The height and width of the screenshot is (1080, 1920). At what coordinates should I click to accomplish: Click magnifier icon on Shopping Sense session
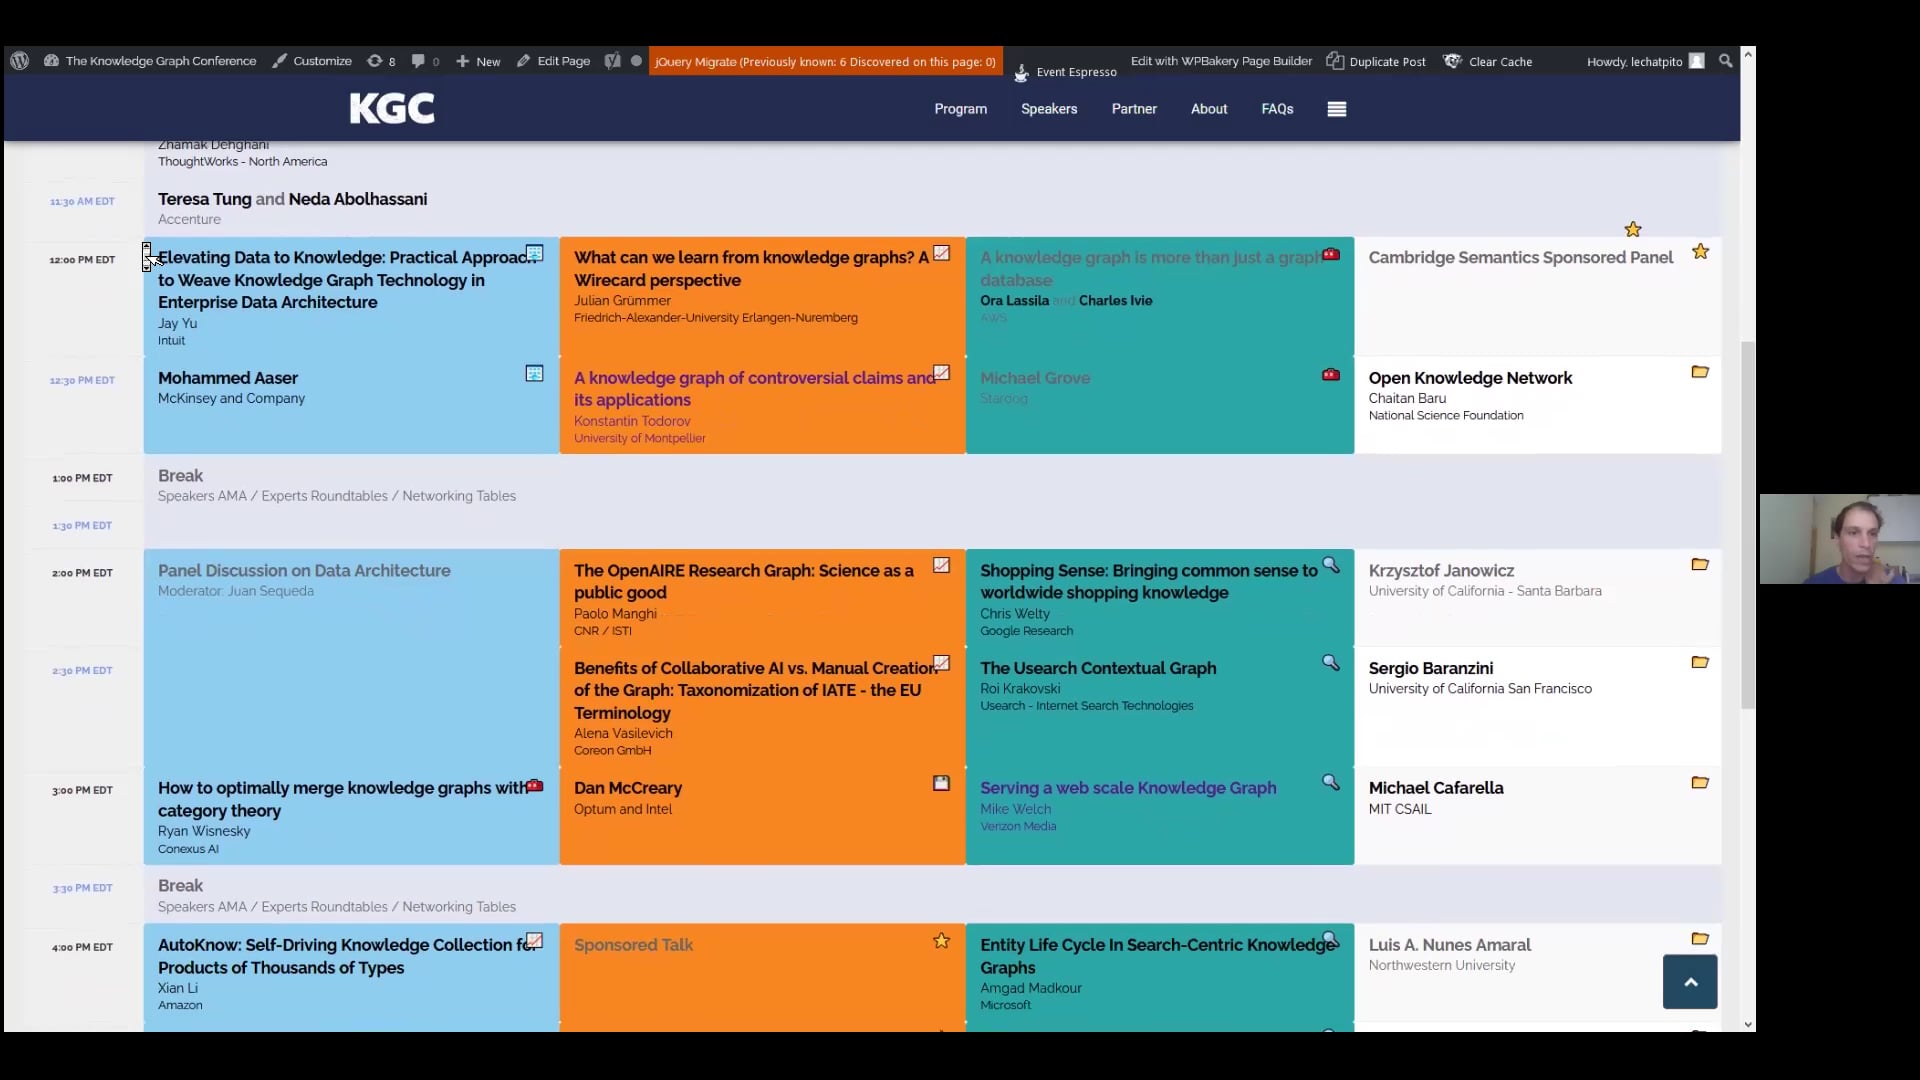pos(1330,565)
